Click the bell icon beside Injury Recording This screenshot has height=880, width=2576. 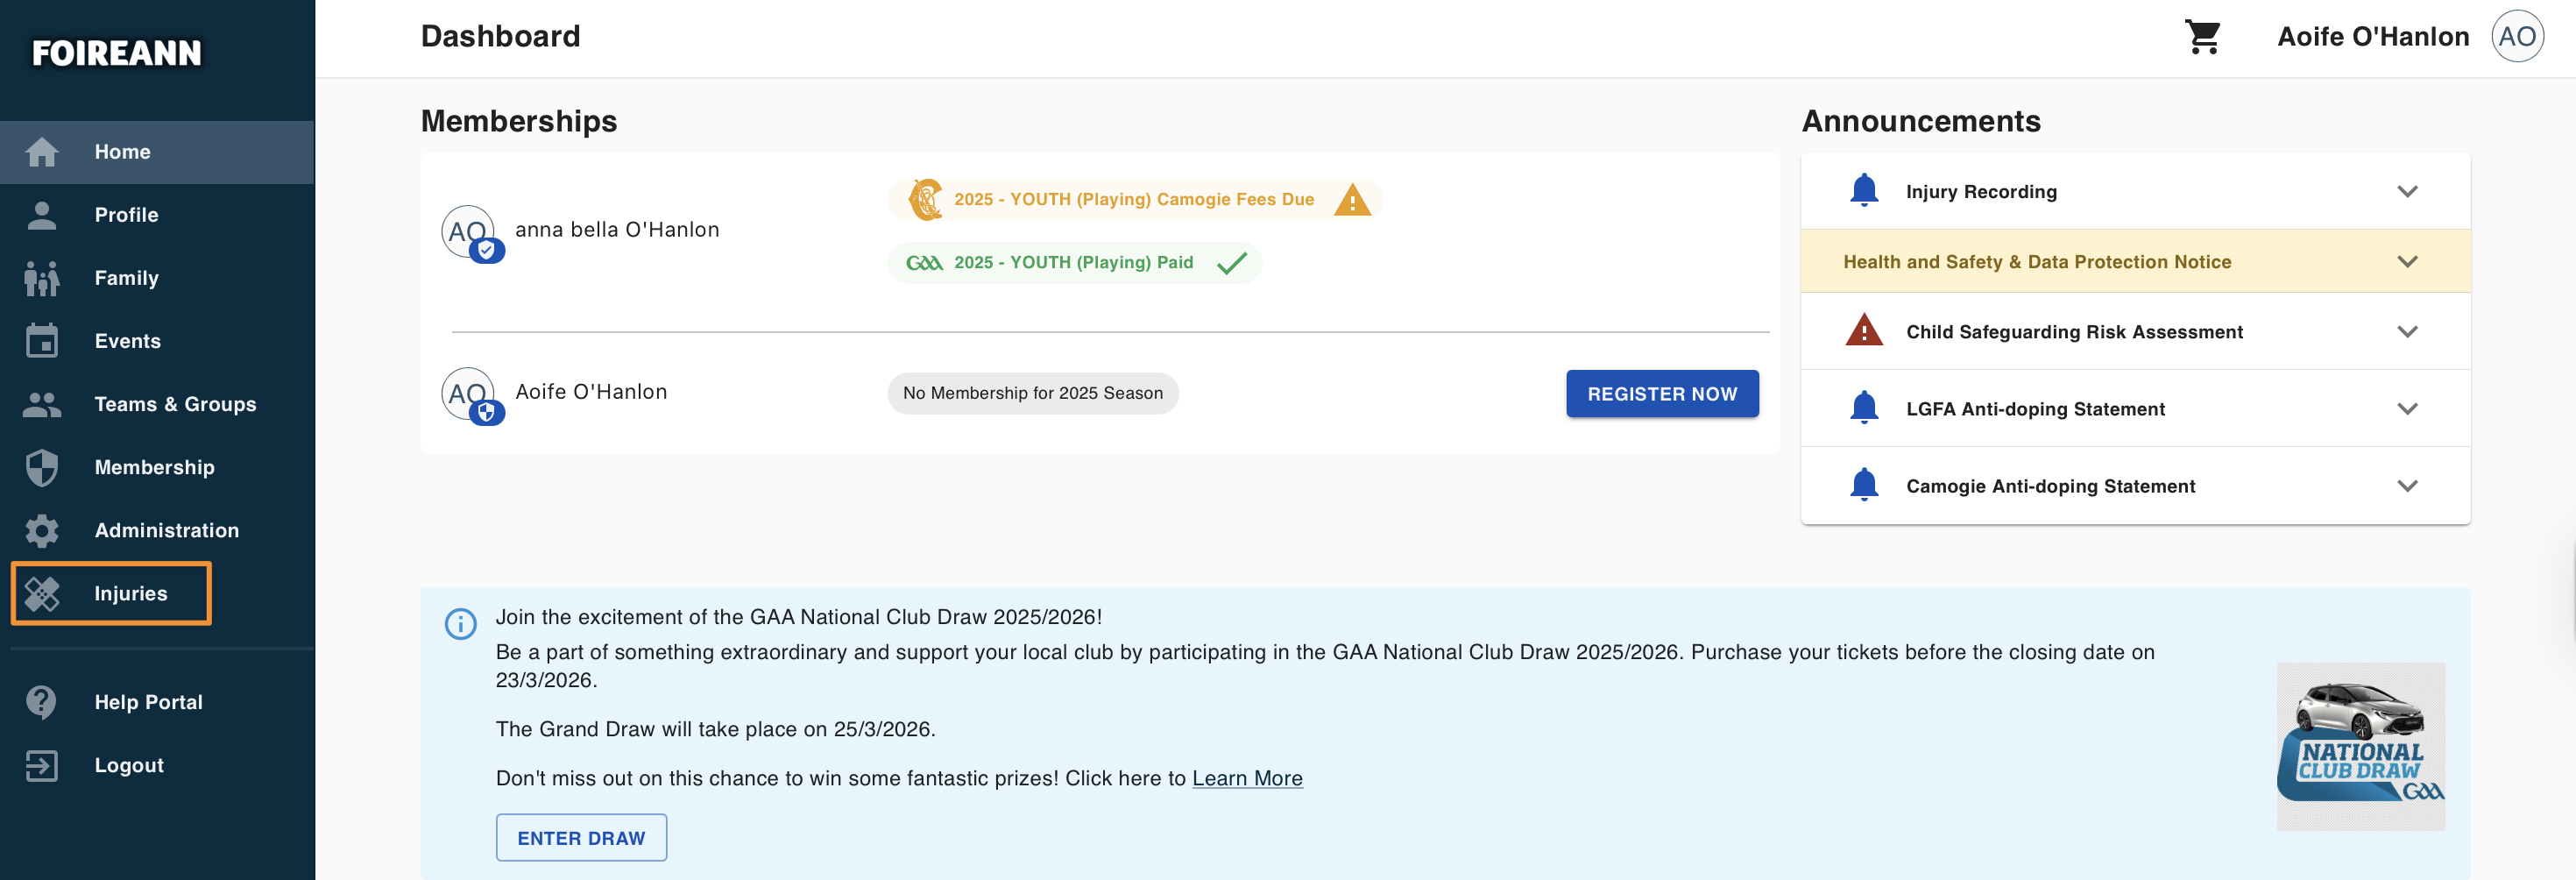1864,190
